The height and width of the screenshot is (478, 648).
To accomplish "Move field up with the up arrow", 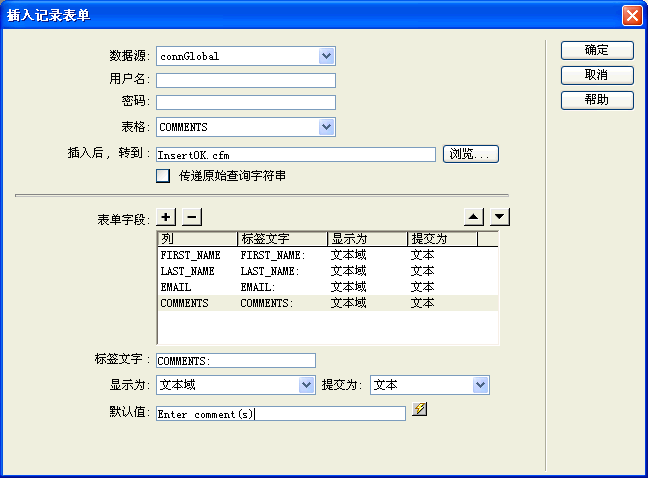I will tap(476, 217).
